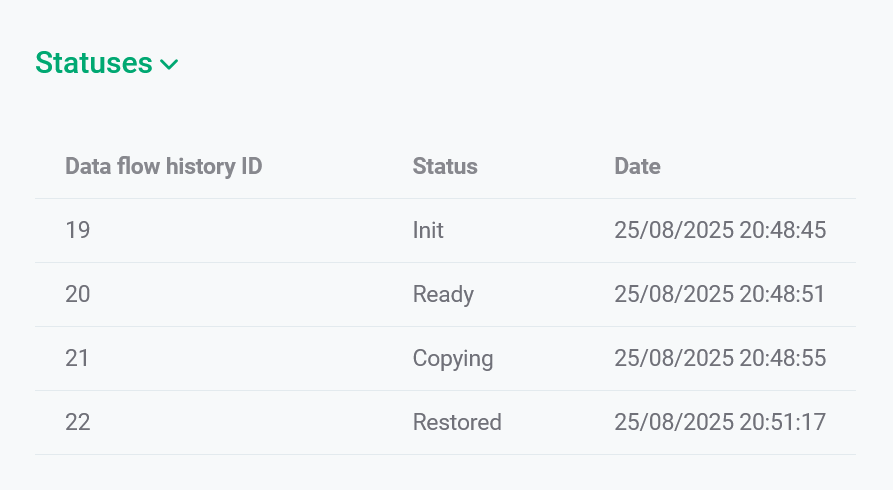893x490 pixels.
Task: Select history ID 20 cell
Action: pos(78,294)
